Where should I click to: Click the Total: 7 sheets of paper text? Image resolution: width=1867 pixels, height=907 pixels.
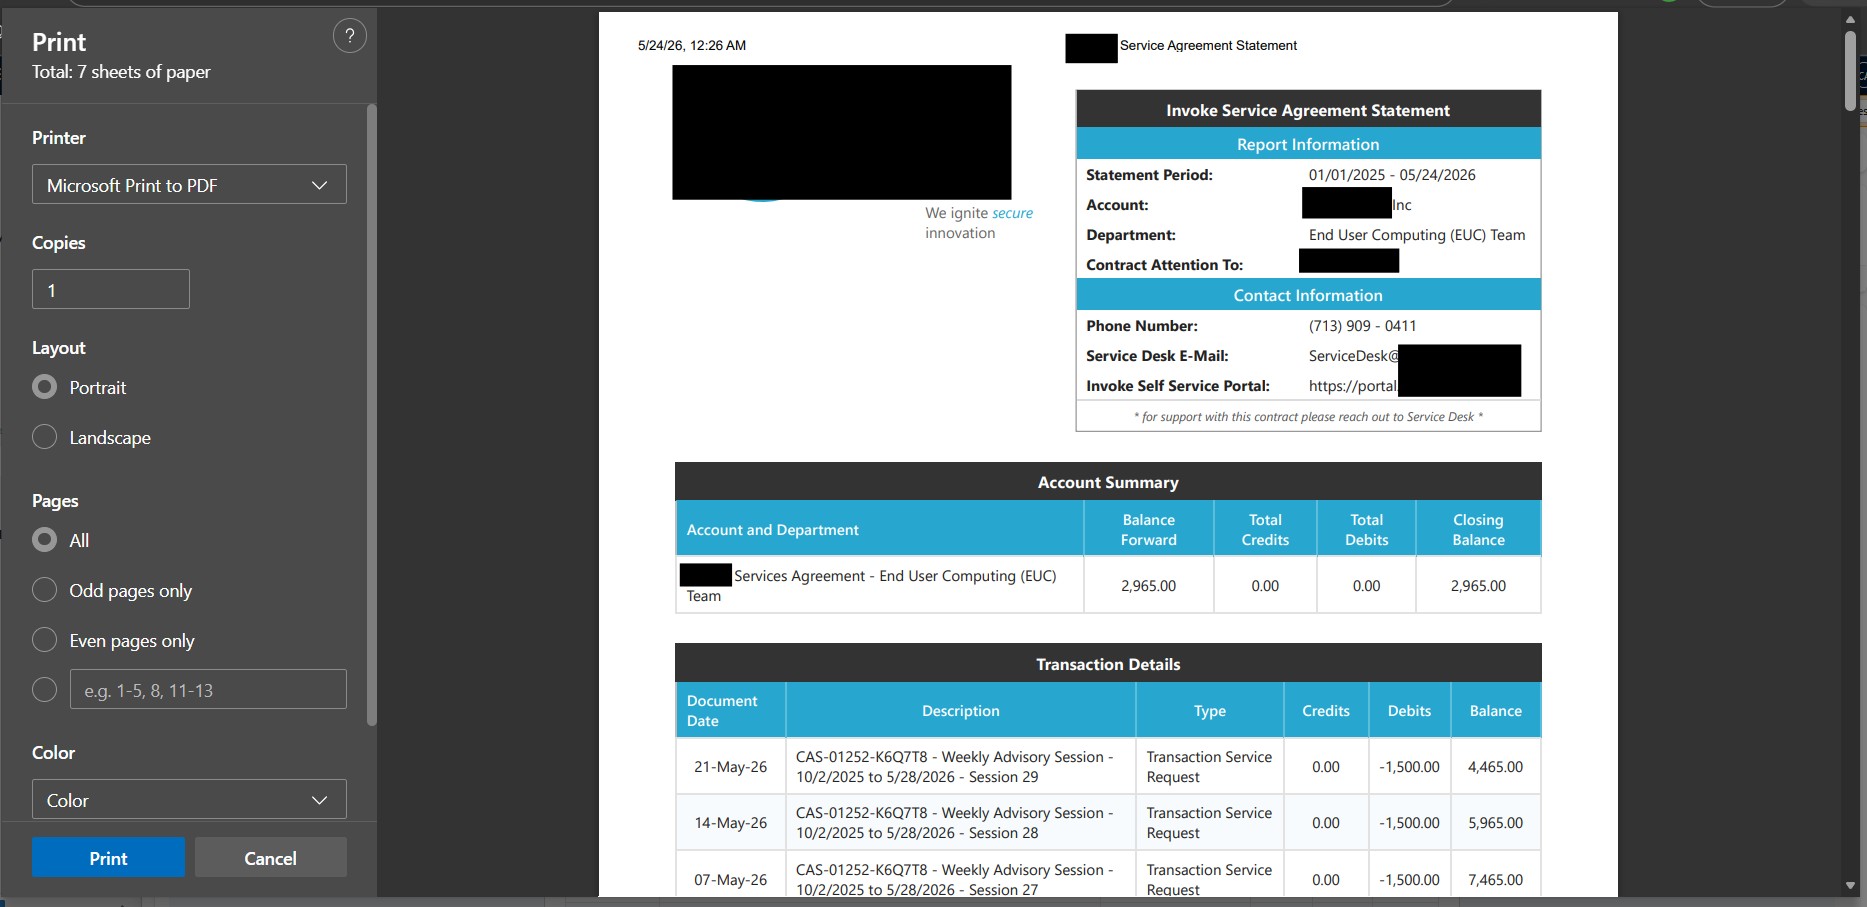[121, 72]
